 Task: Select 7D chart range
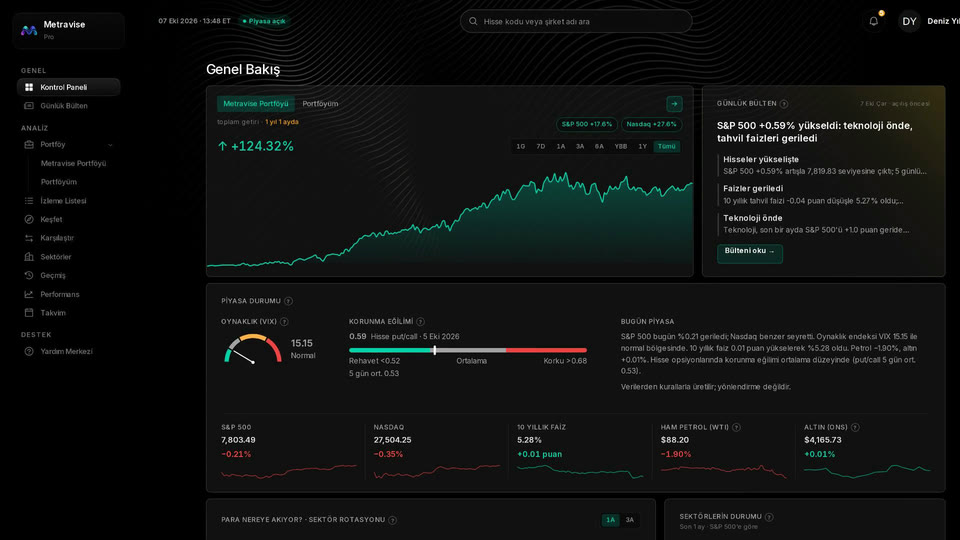coord(541,146)
